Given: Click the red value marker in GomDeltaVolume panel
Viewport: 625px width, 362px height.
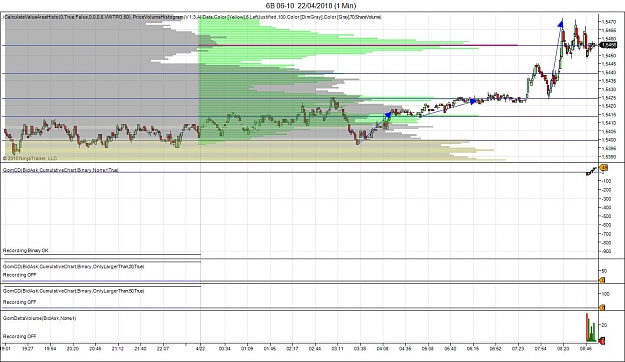Looking at the screenshot, I should coord(603,340).
